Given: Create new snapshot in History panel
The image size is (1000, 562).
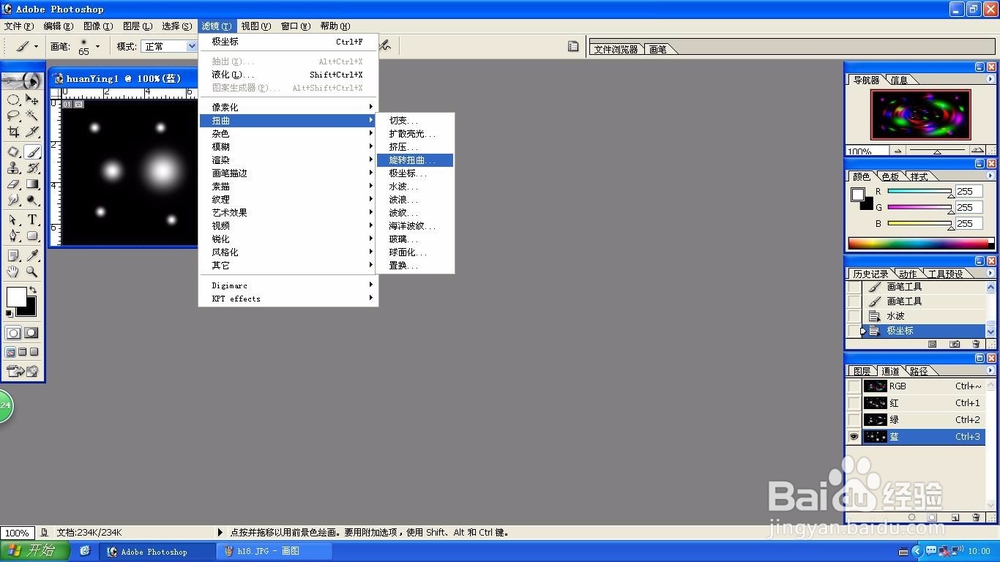Looking at the screenshot, I should click(x=954, y=344).
